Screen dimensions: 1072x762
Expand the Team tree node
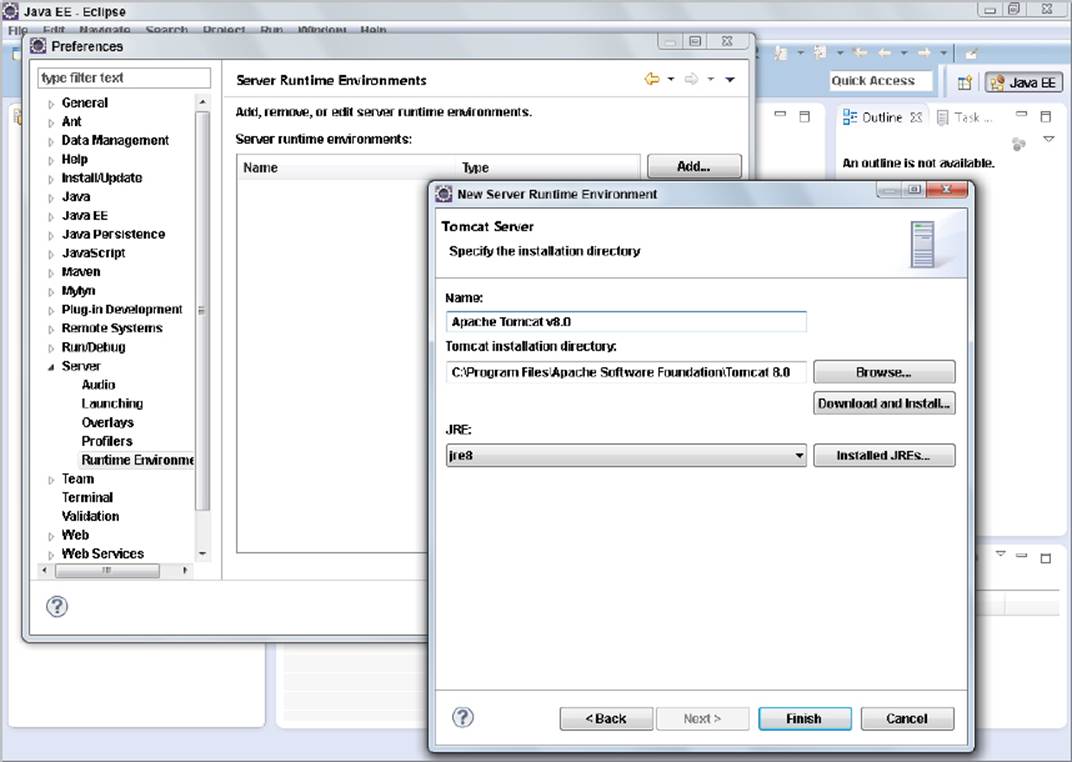point(51,480)
